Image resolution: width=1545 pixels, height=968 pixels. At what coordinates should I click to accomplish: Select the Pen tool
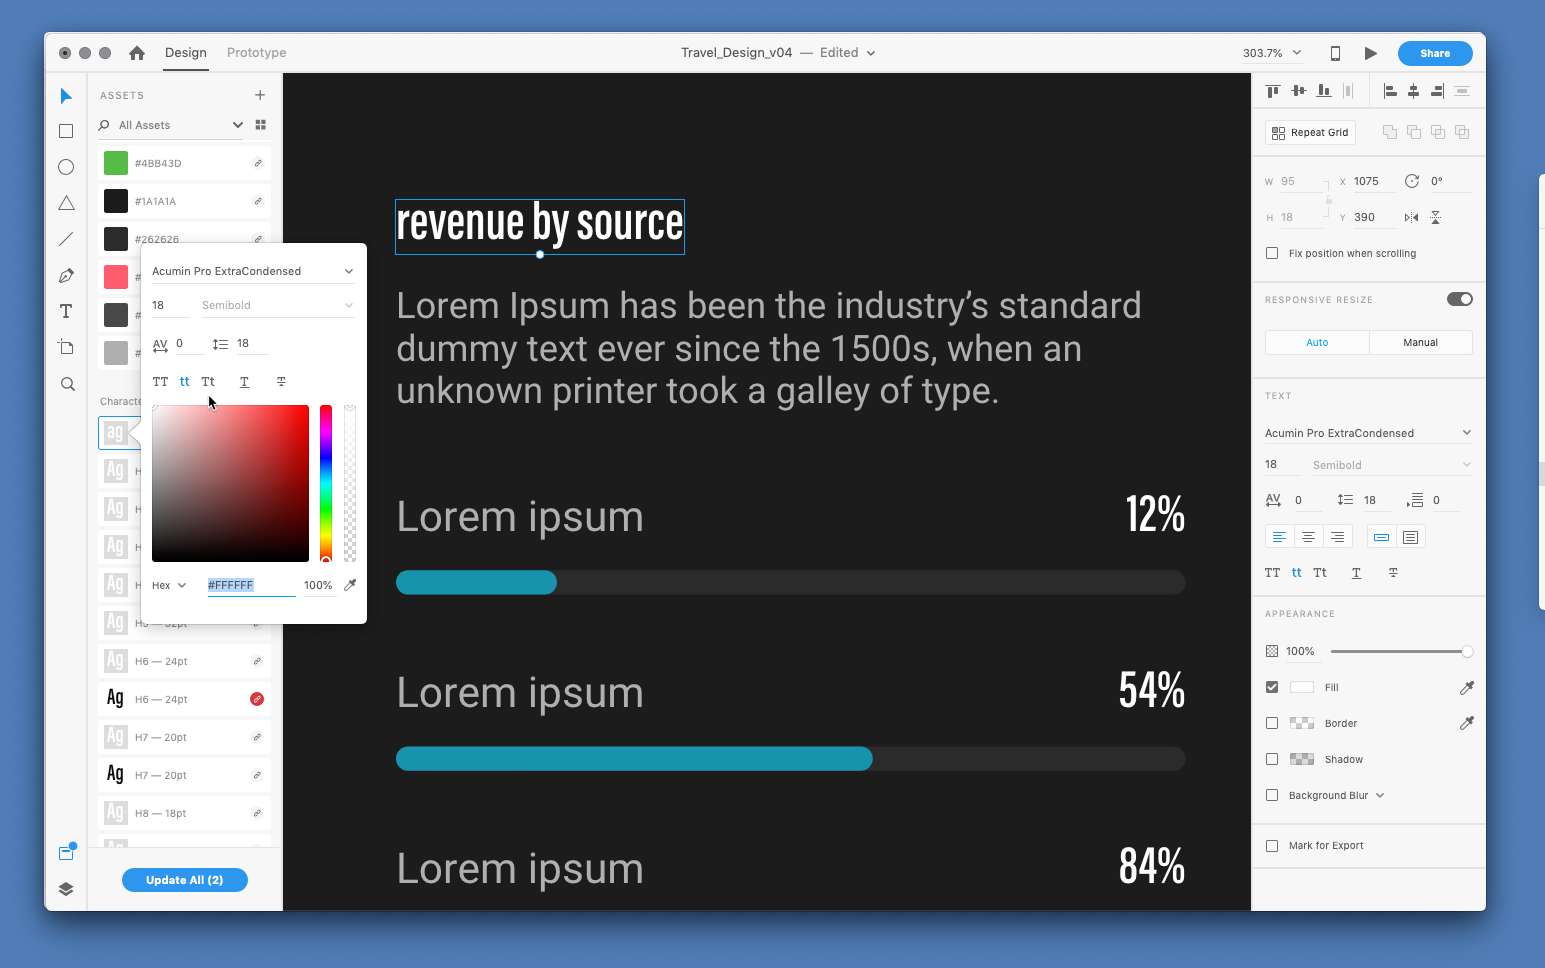point(66,275)
